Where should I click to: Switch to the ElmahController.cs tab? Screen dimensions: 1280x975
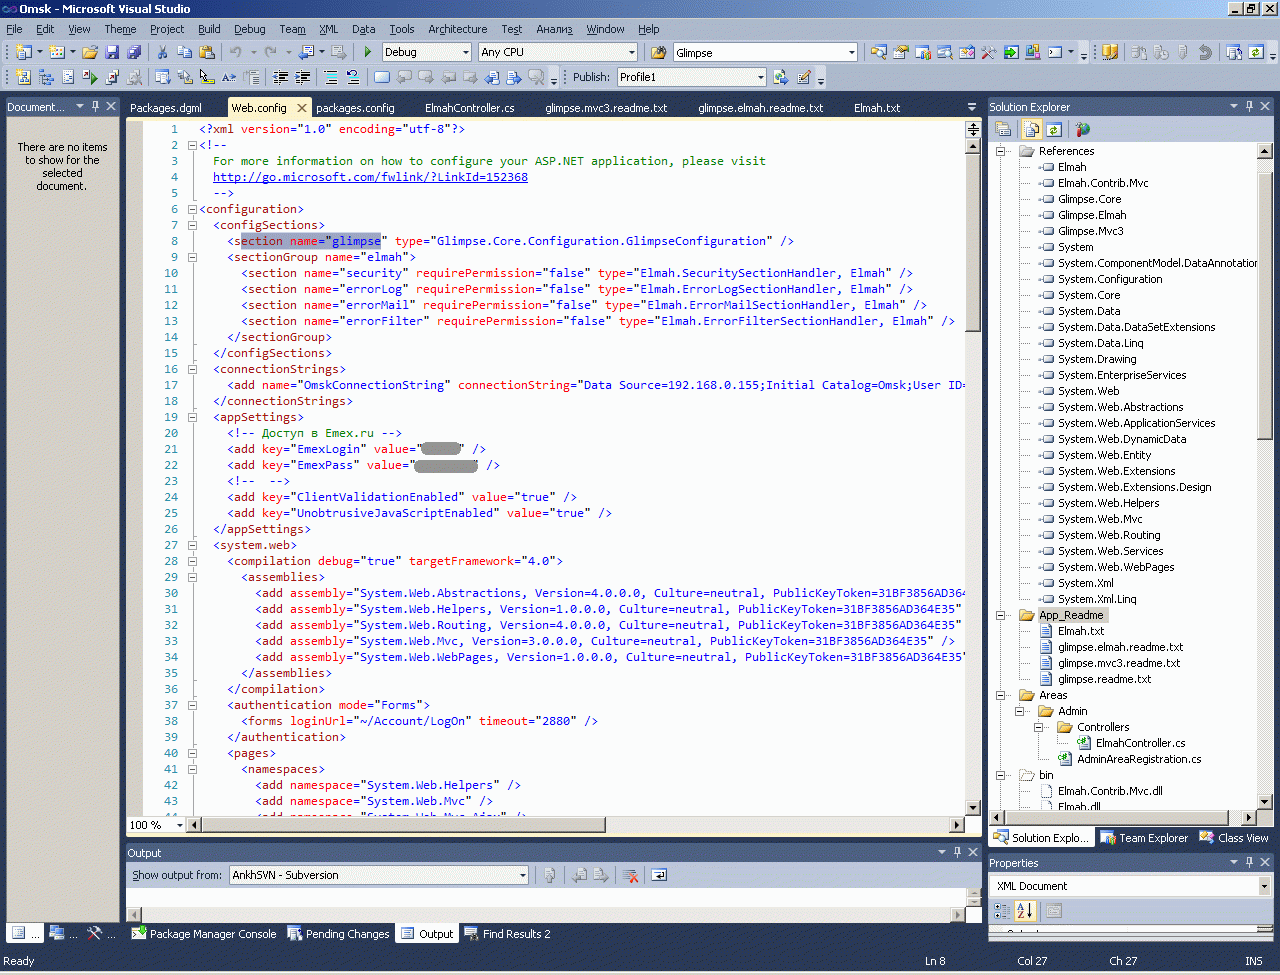pyautogui.click(x=469, y=108)
